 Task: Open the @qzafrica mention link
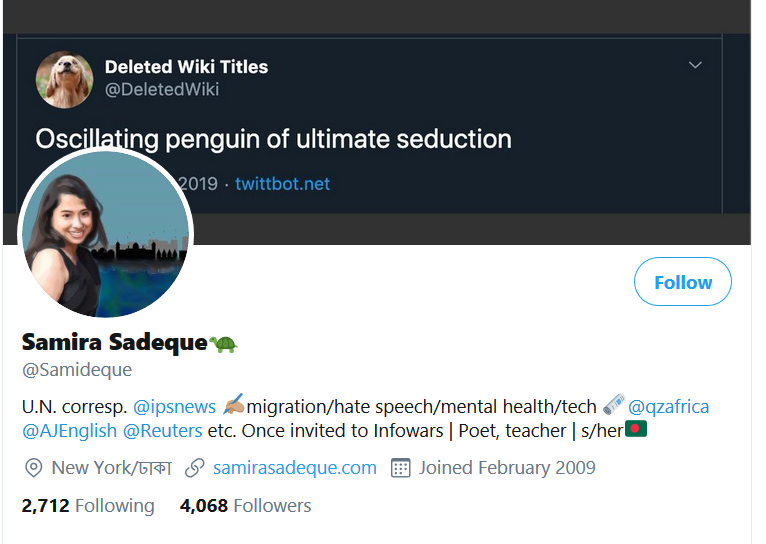pyautogui.click(x=668, y=406)
